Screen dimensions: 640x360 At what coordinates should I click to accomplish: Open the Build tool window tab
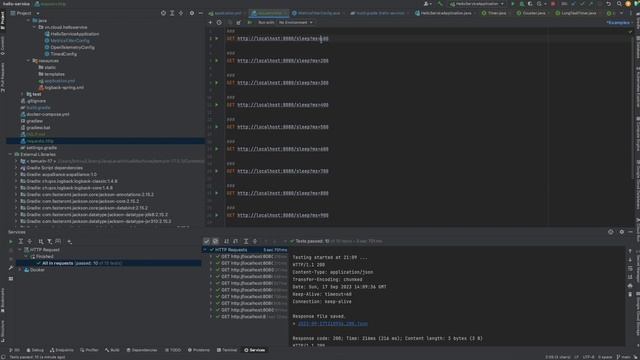[112, 350]
